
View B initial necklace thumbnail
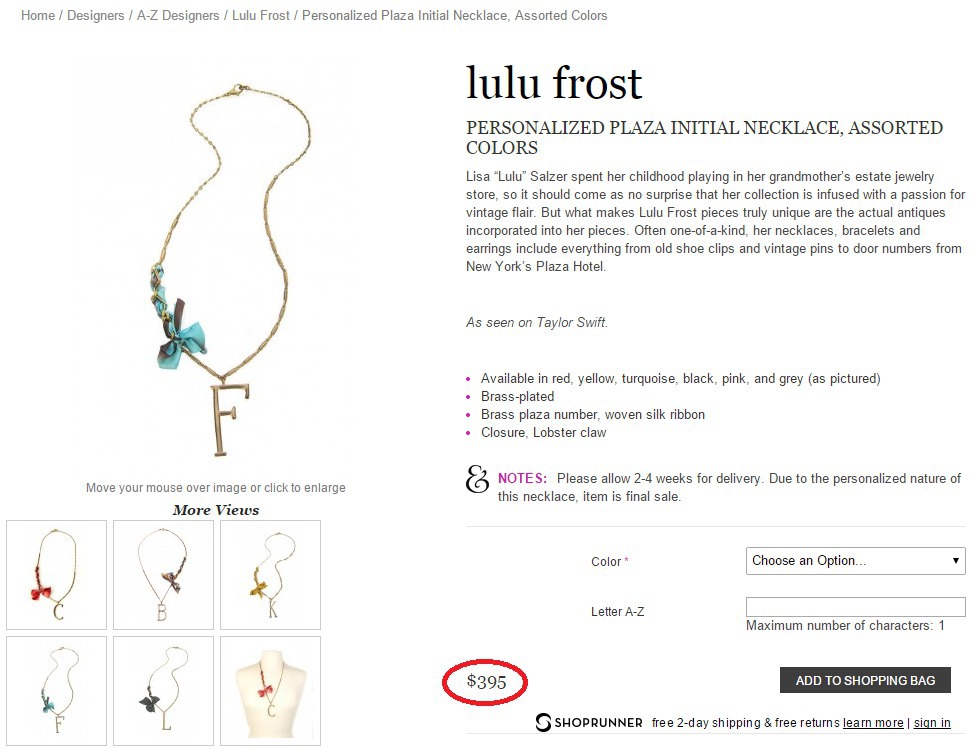coord(163,575)
